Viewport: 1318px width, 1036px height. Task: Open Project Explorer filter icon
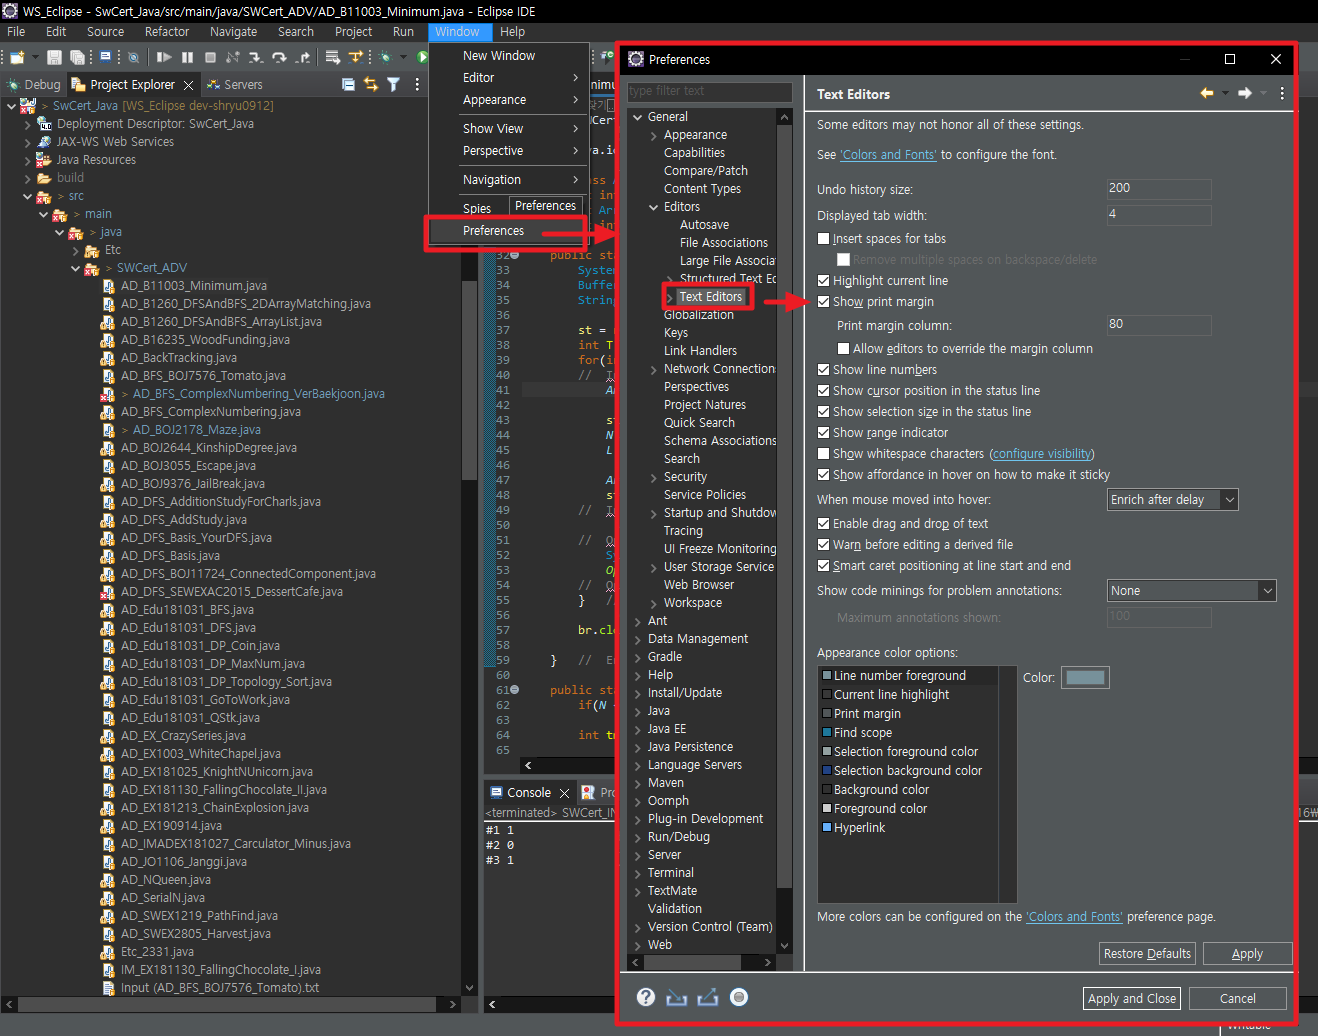click(394, 85)
